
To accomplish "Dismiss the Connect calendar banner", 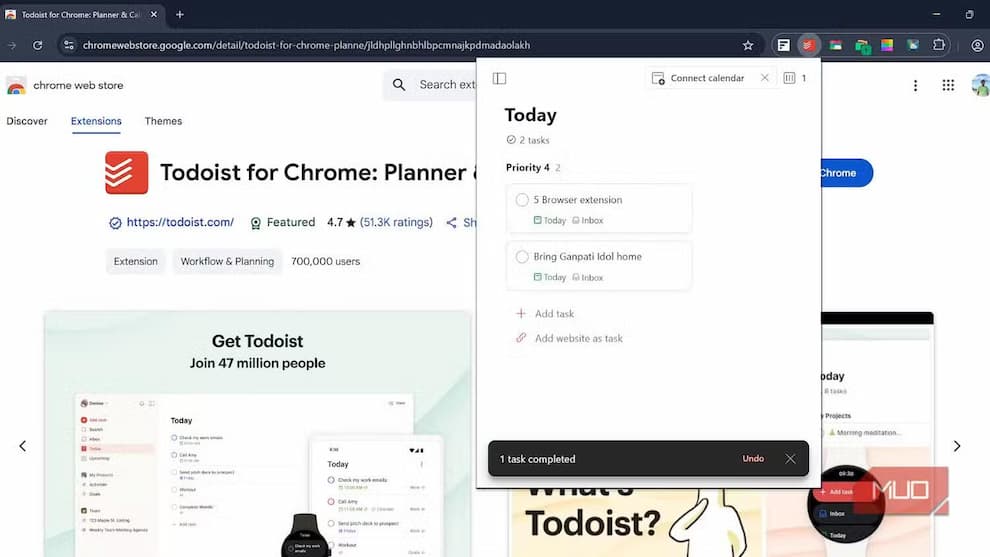I will click(x=765, y=78).
